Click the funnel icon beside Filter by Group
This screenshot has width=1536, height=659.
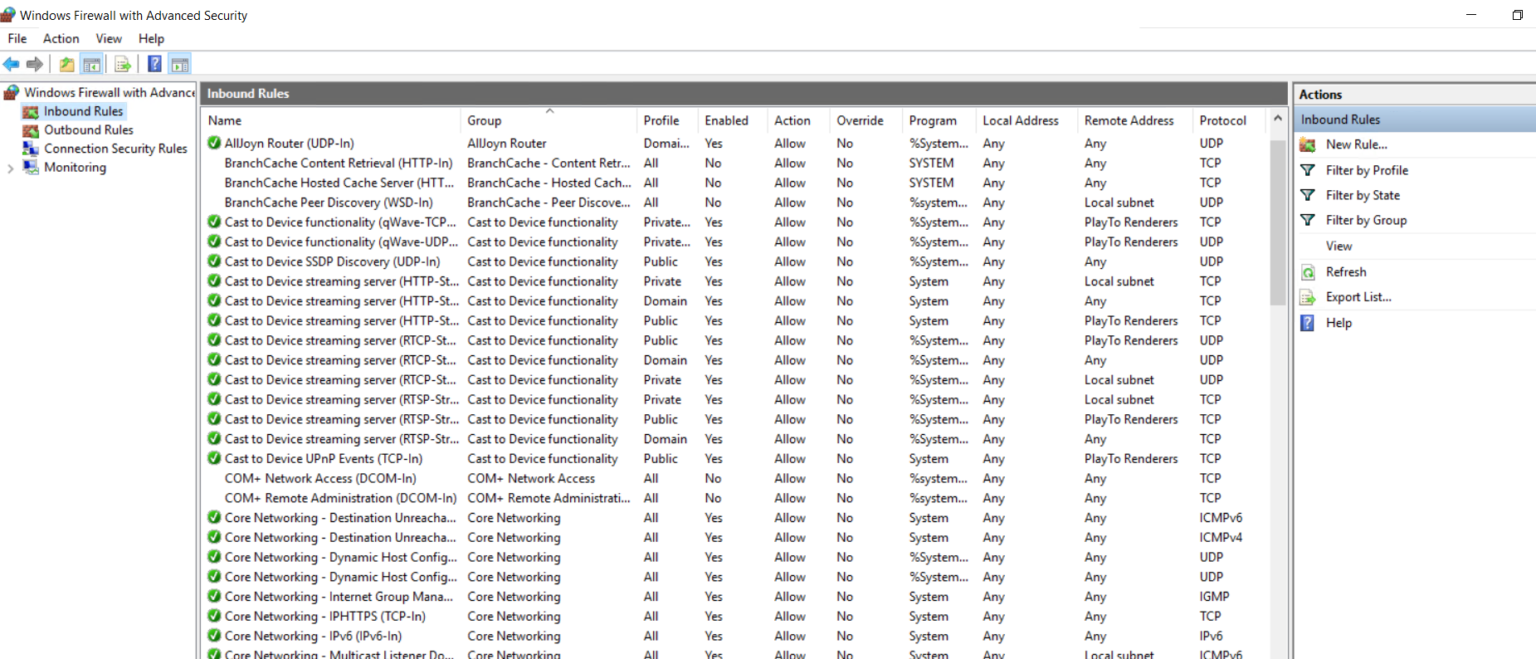tap(1308, 220)
